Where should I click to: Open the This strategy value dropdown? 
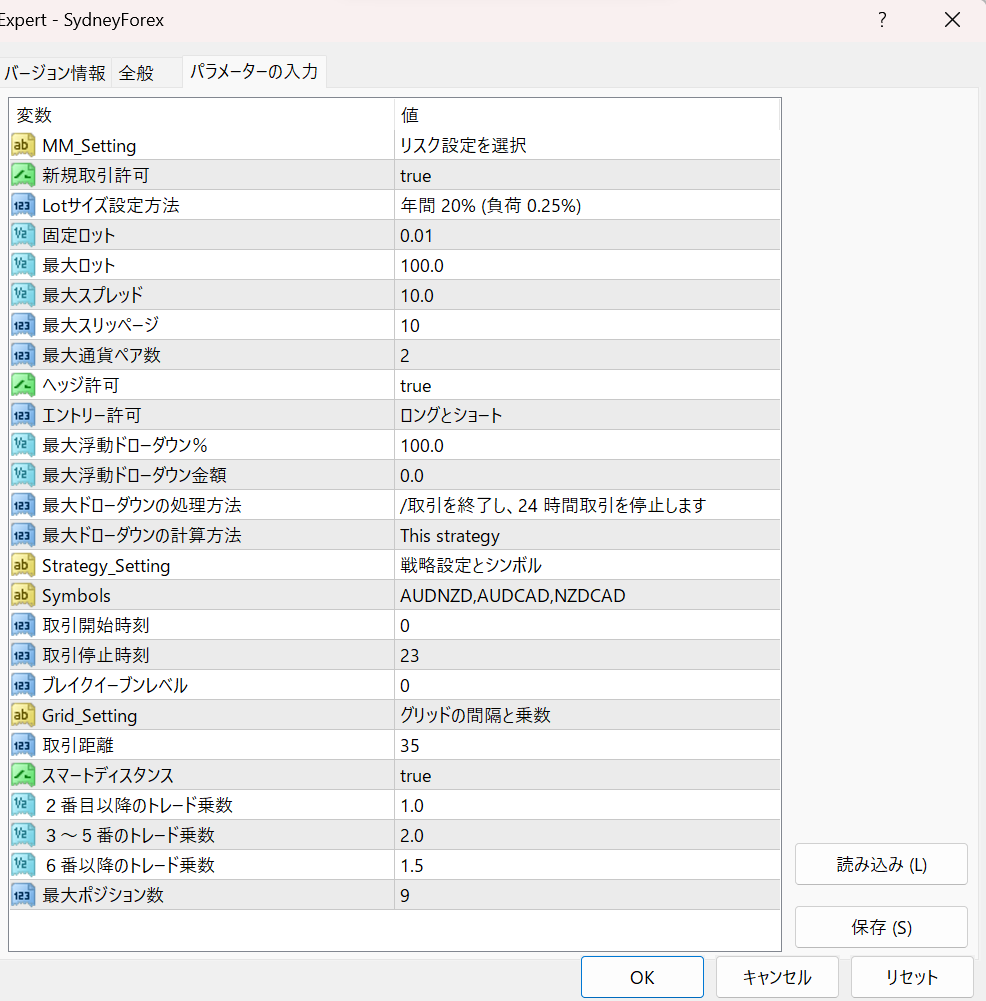(587, 535)
